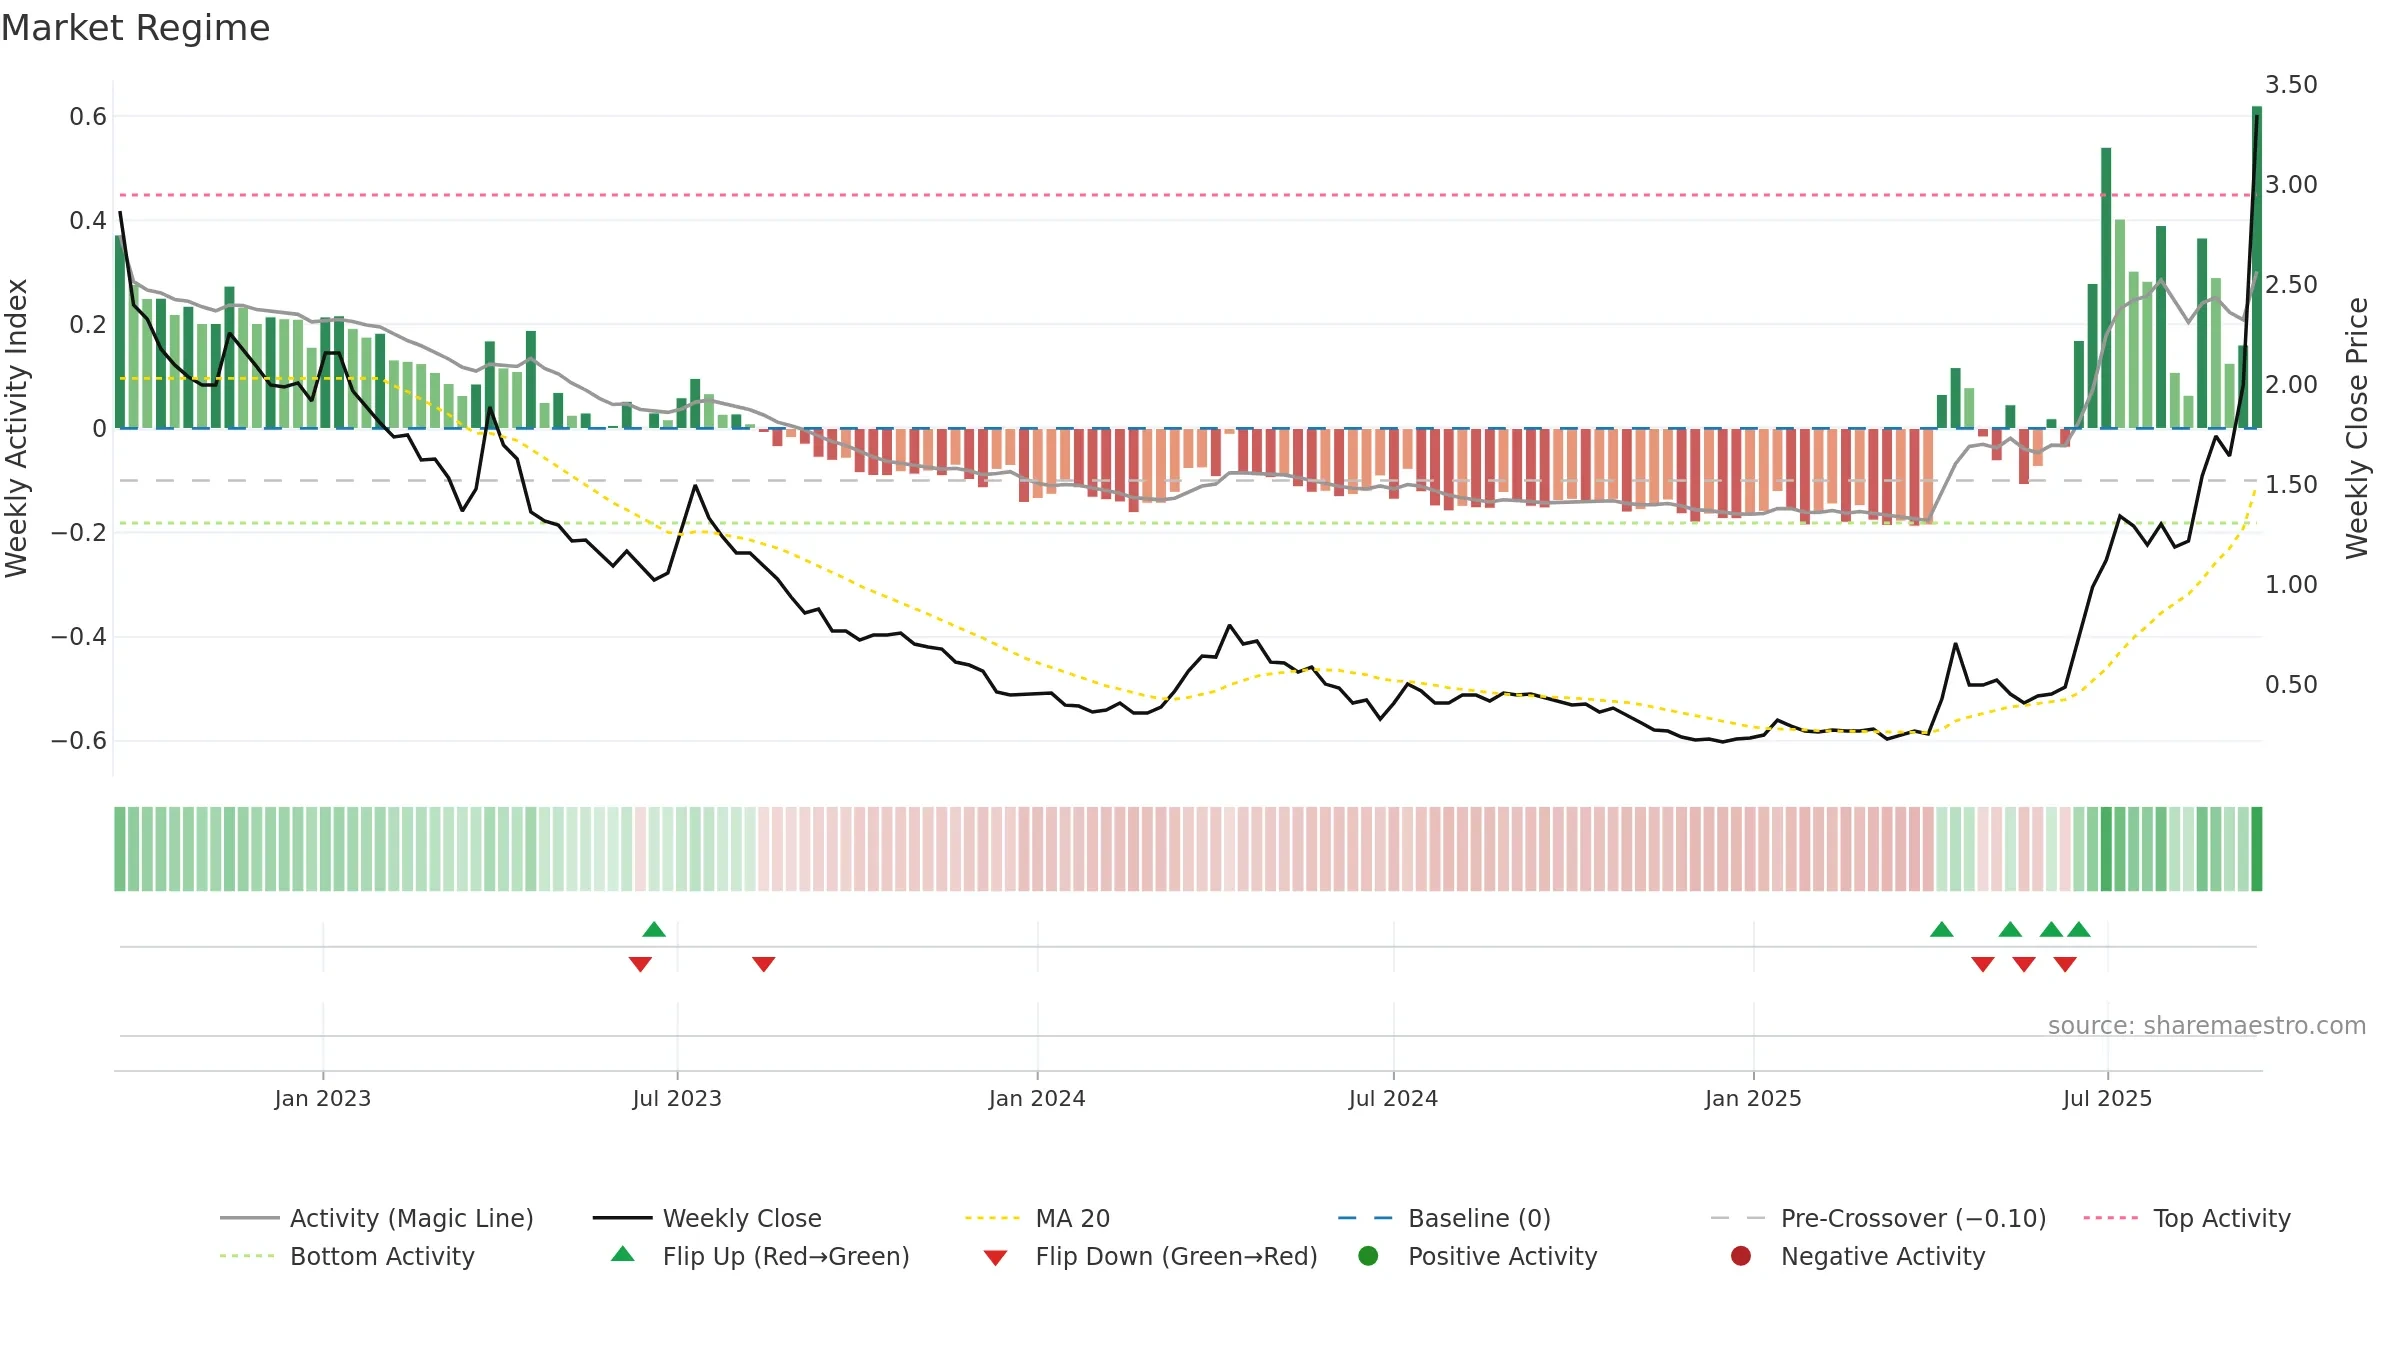Click the Negative Activity red circle icon
The width and height of the screenshot is (2400, 1350).
pos(1741,1255)
